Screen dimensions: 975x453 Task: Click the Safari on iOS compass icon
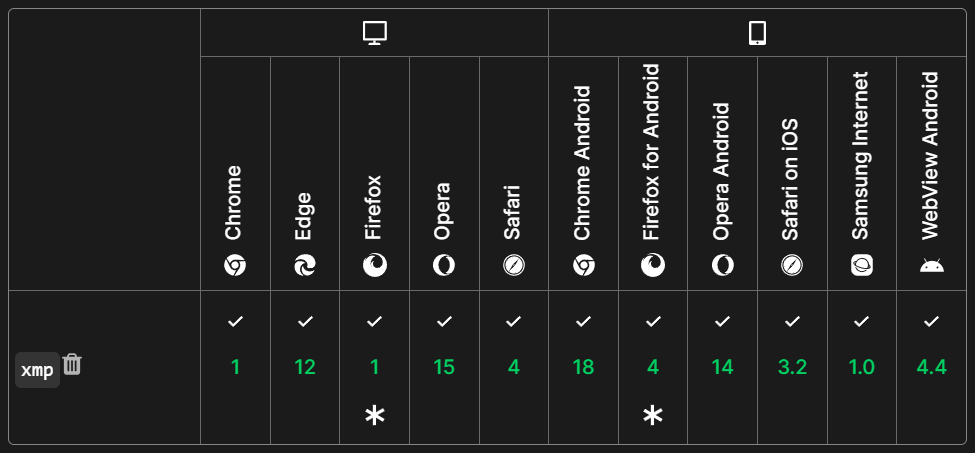pos(792,266)
